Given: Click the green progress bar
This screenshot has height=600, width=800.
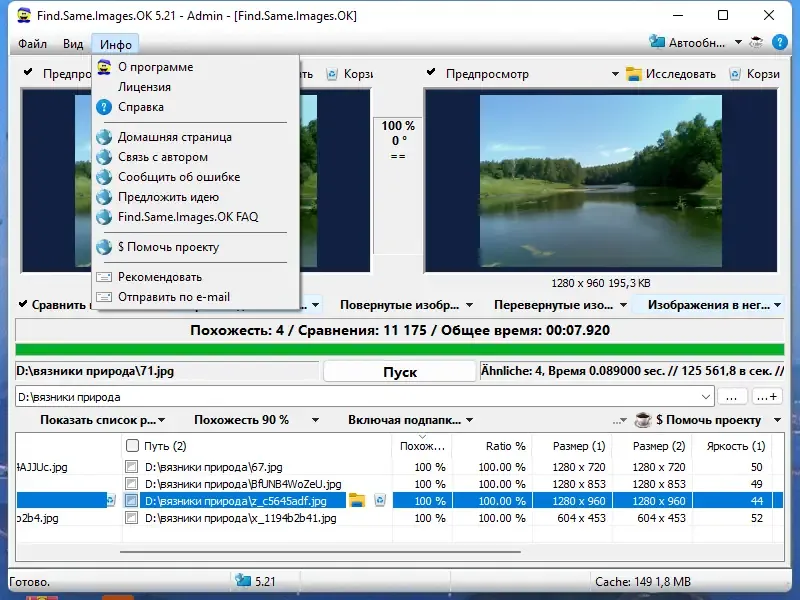Looking at the screenshot, I should point(399,349).
